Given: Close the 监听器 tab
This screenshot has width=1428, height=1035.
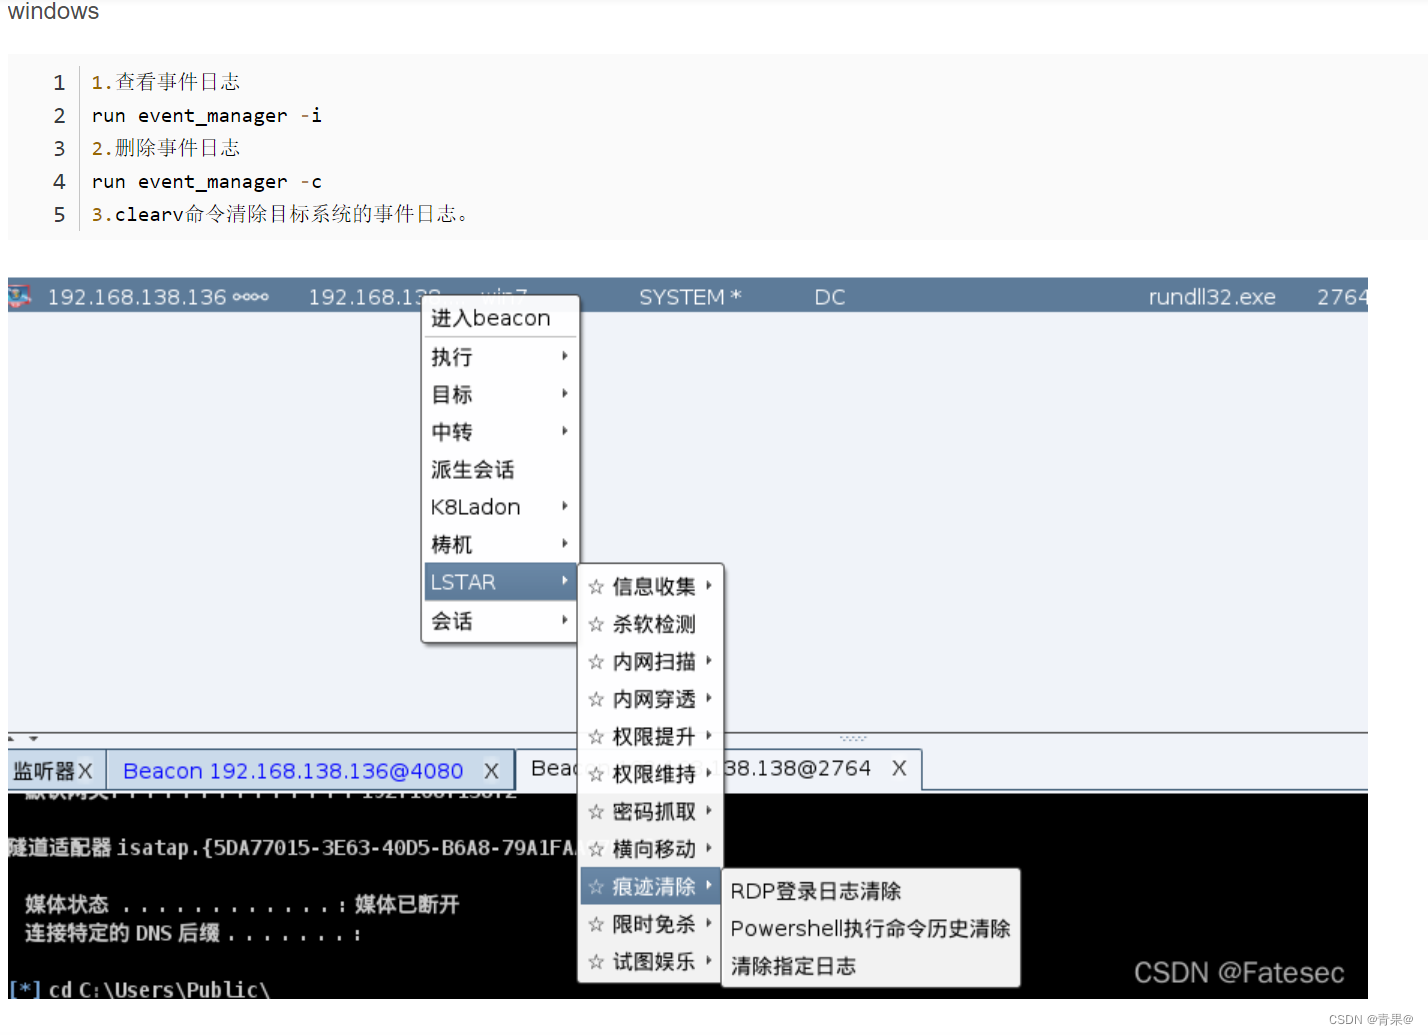Looking at the screenshot, I should coord(85,771).
